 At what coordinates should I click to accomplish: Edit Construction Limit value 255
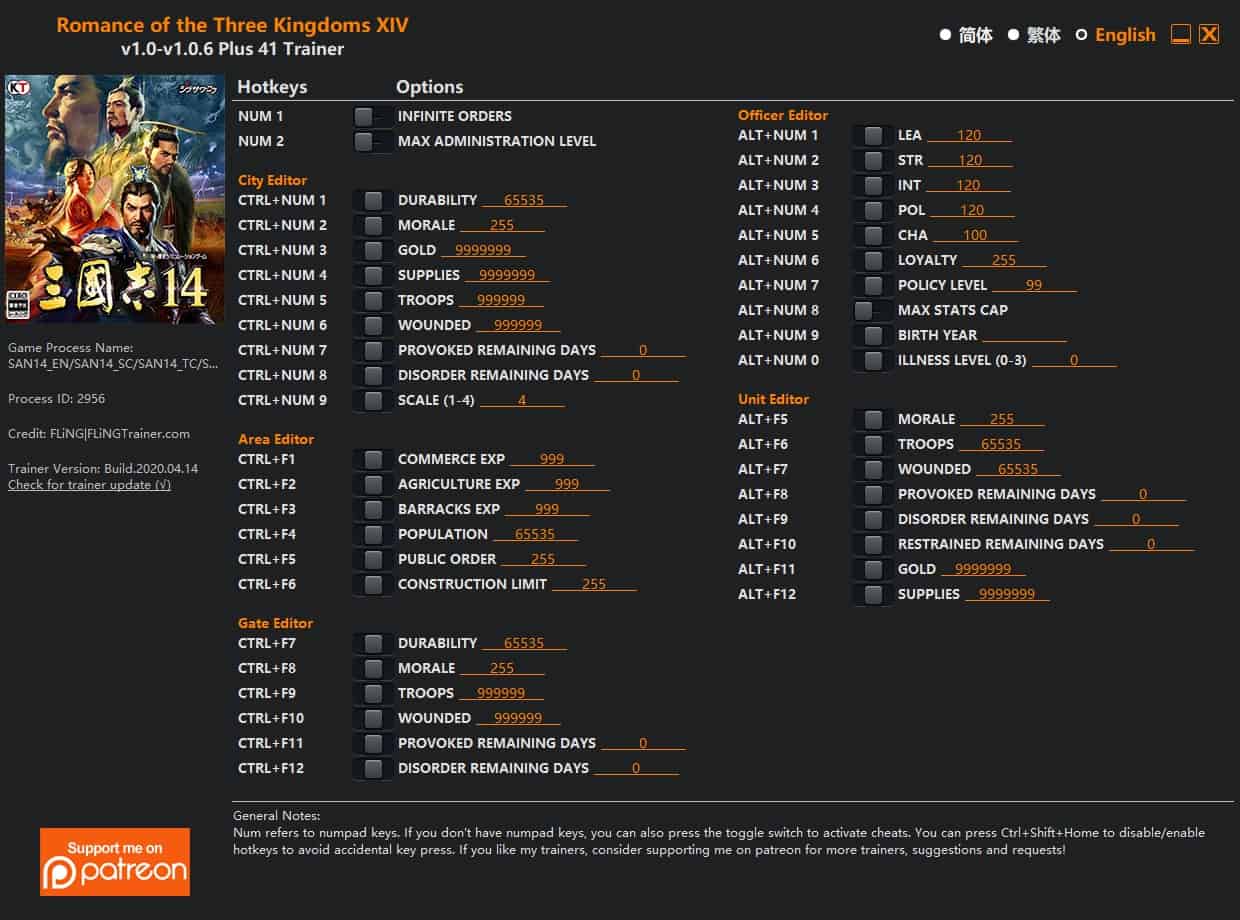tap(594, 584)
